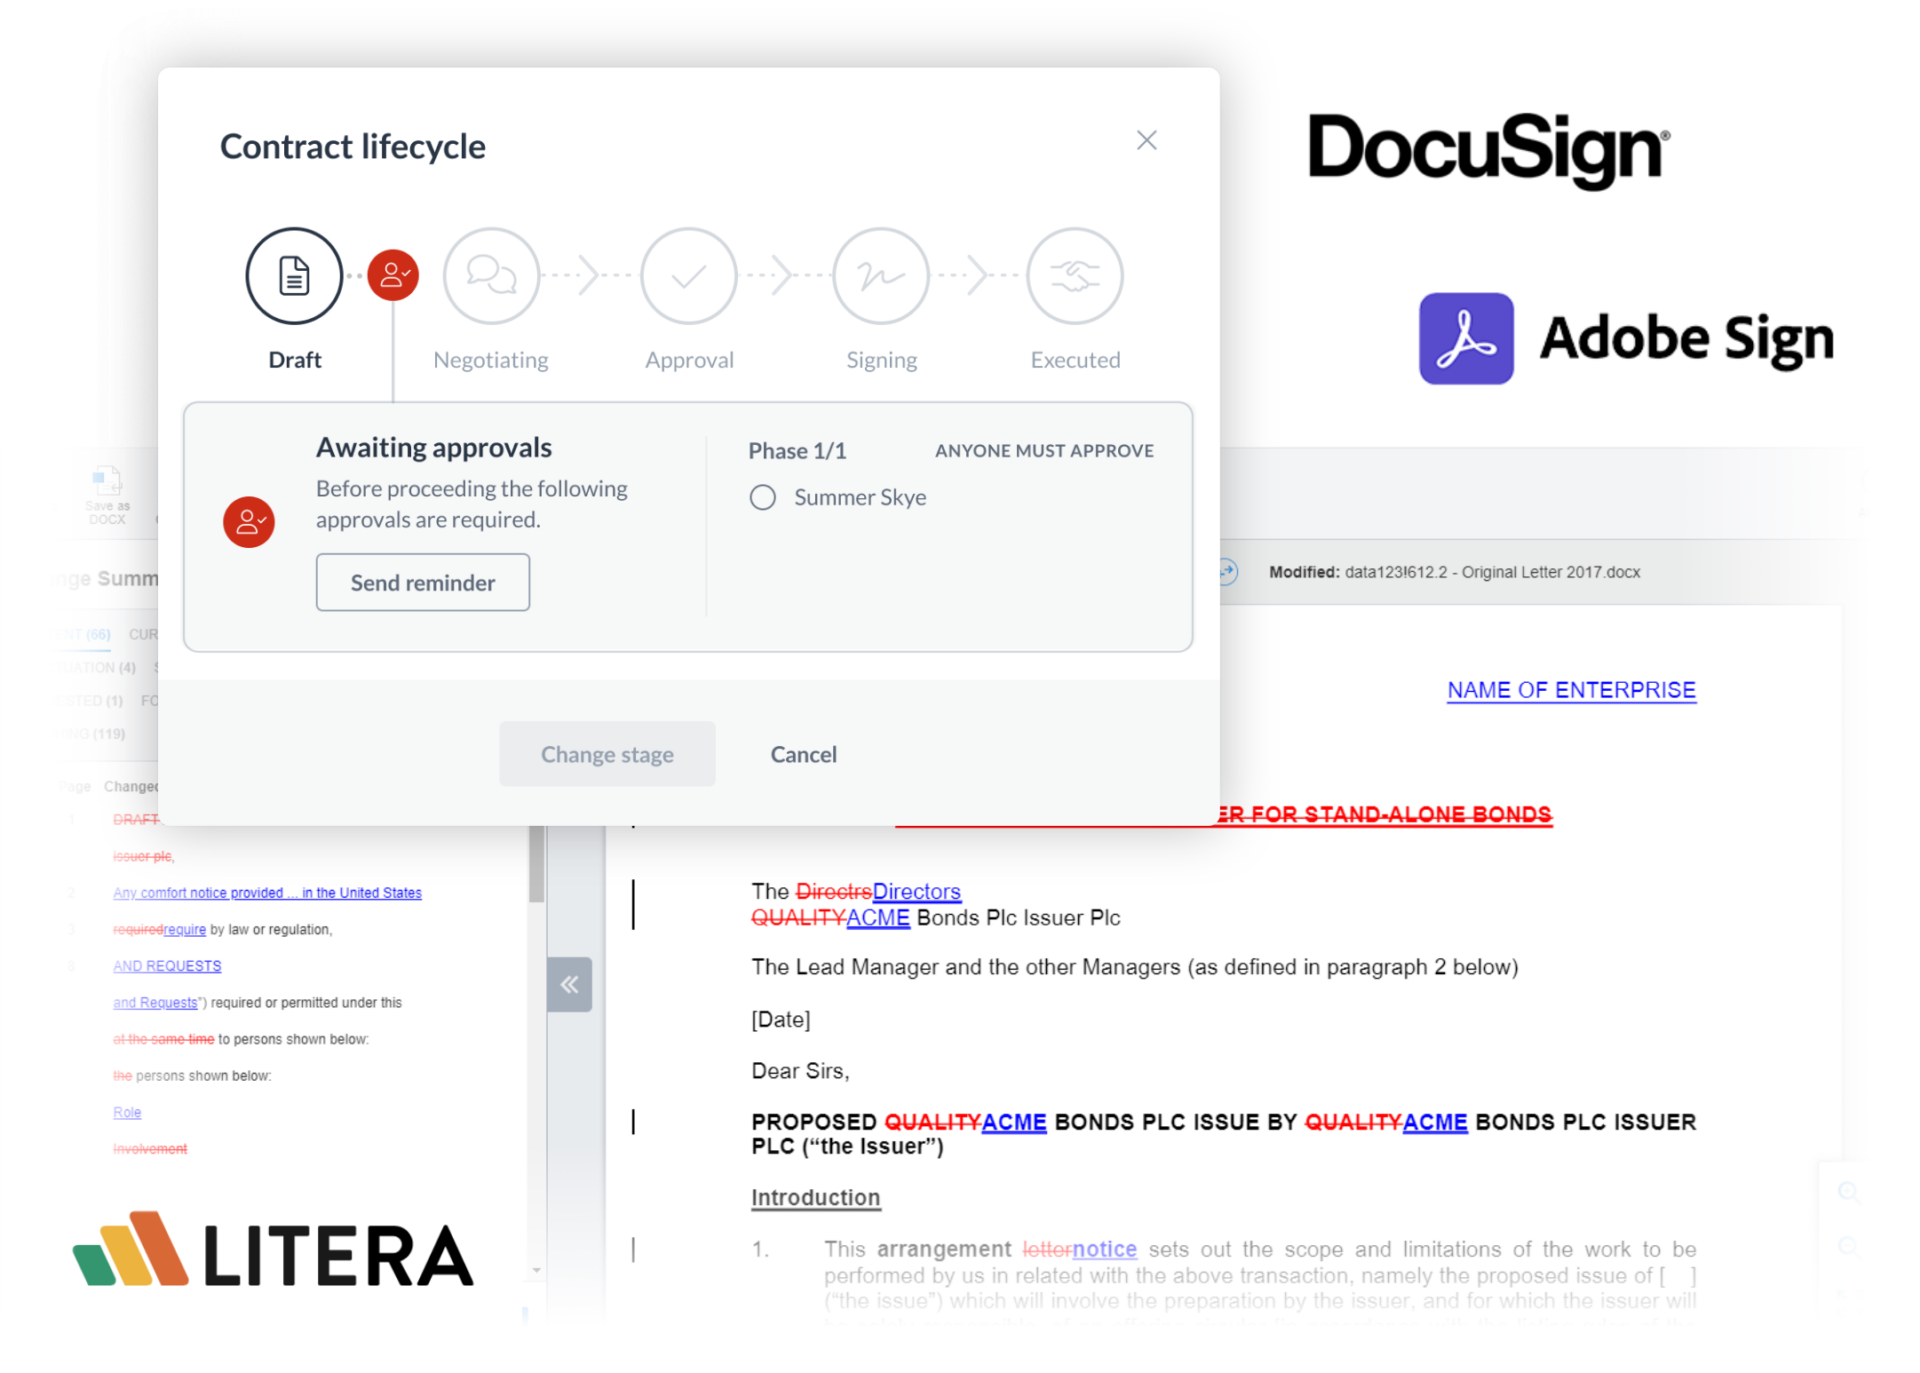
Task: Click the Adobe Sign purple Acrobat icon
Action: (1466, 338)
